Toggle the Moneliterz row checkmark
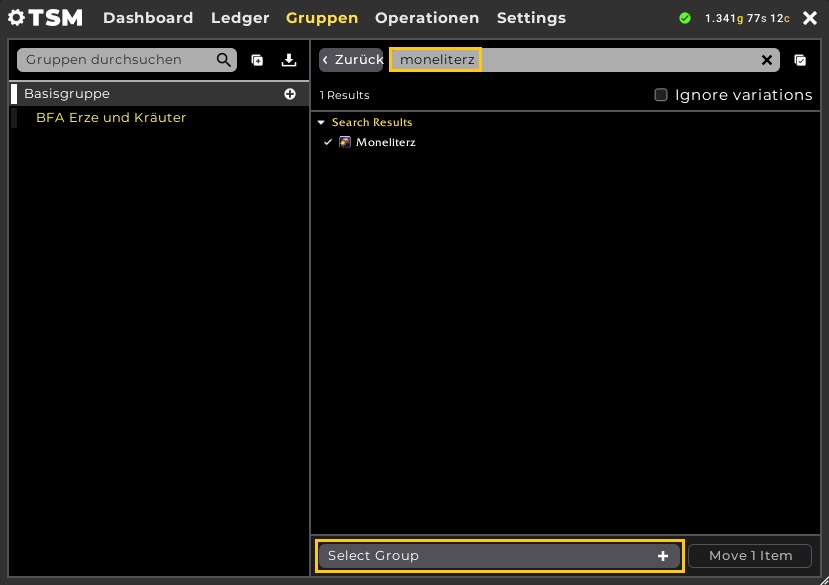The image size is (829, 585). pos(328,142)
